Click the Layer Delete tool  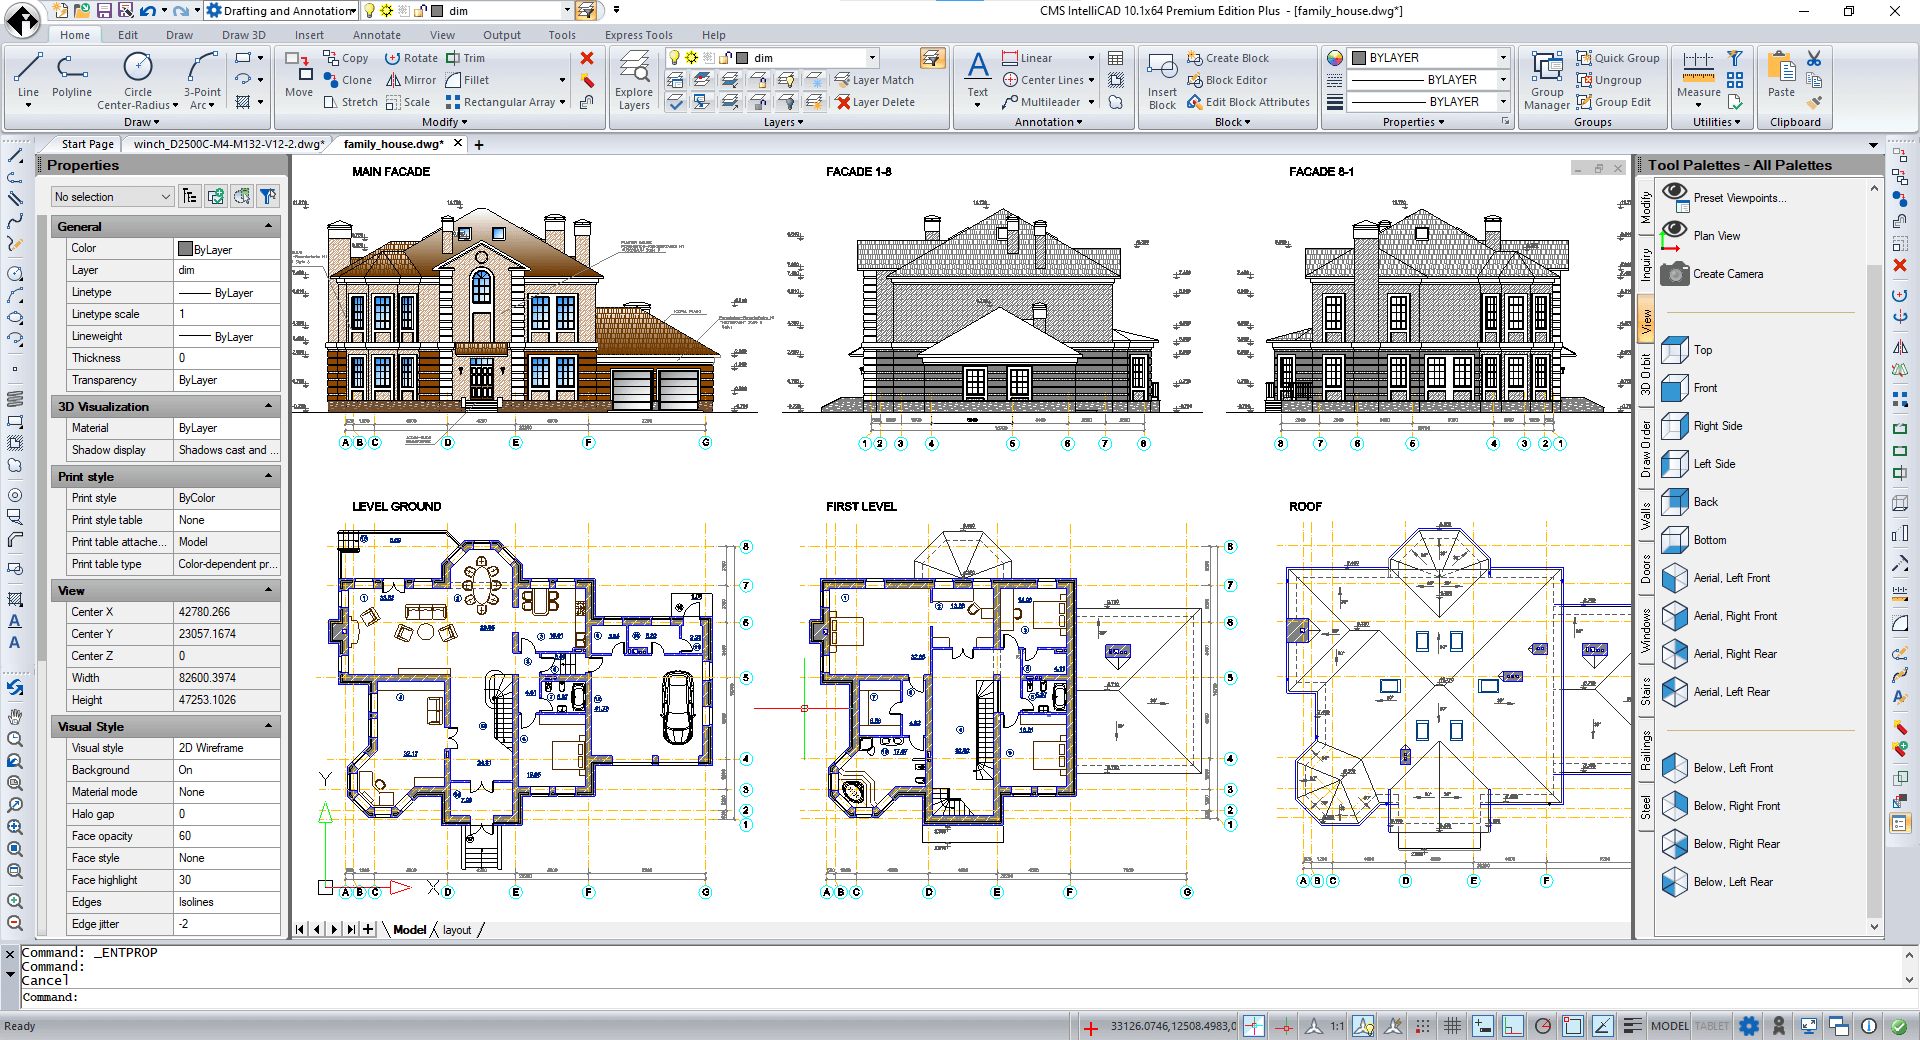[x=875, y=102]
